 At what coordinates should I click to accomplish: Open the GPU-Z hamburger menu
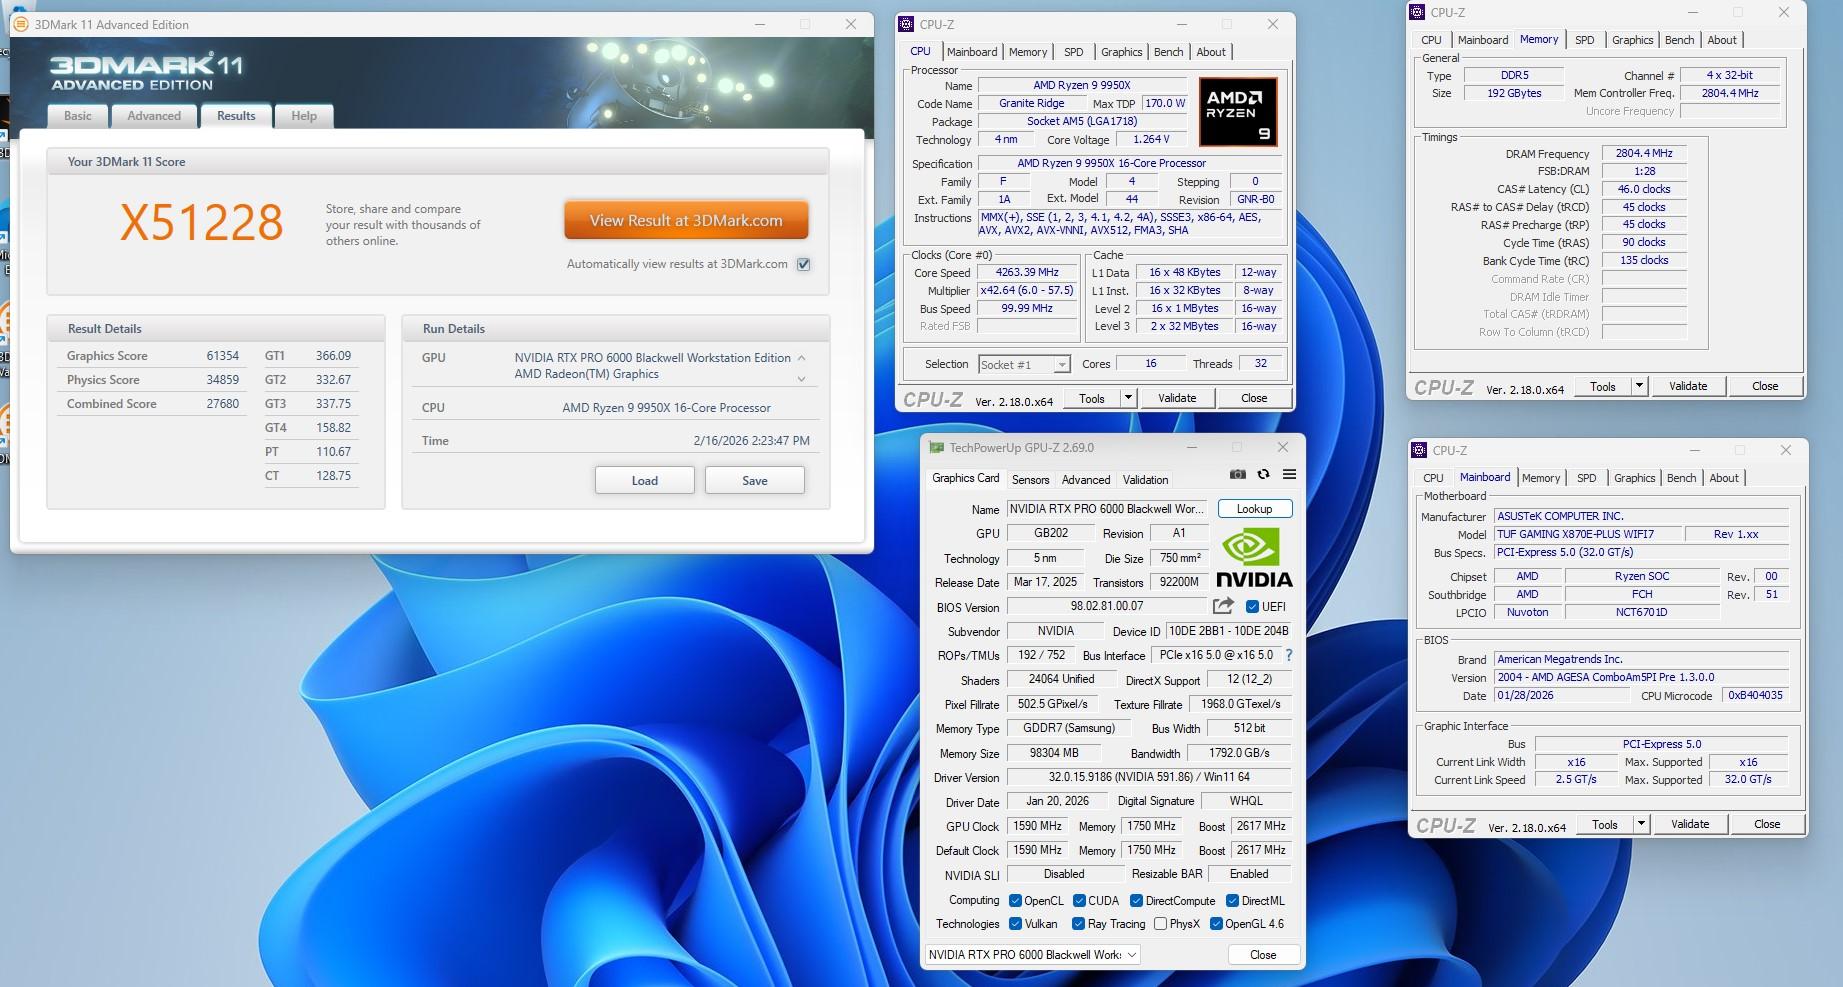(x=1289, y=475)
